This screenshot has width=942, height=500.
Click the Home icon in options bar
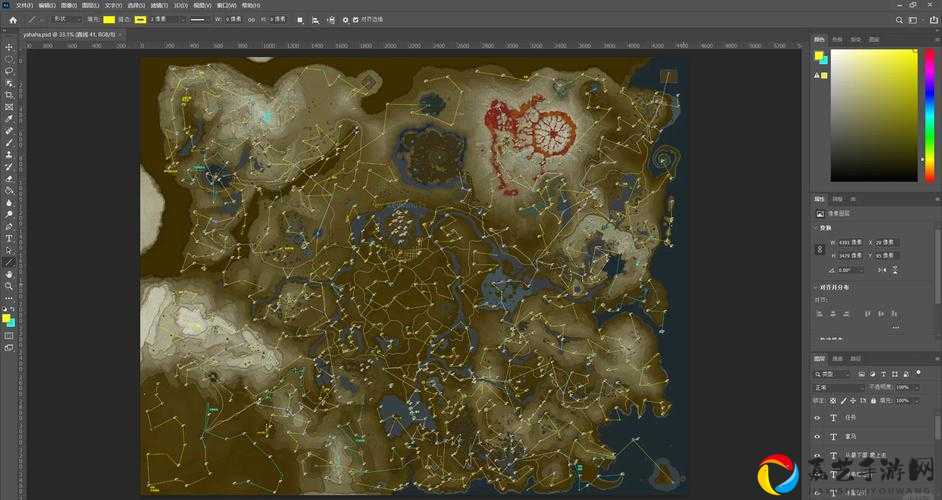[x=13, y=20]
